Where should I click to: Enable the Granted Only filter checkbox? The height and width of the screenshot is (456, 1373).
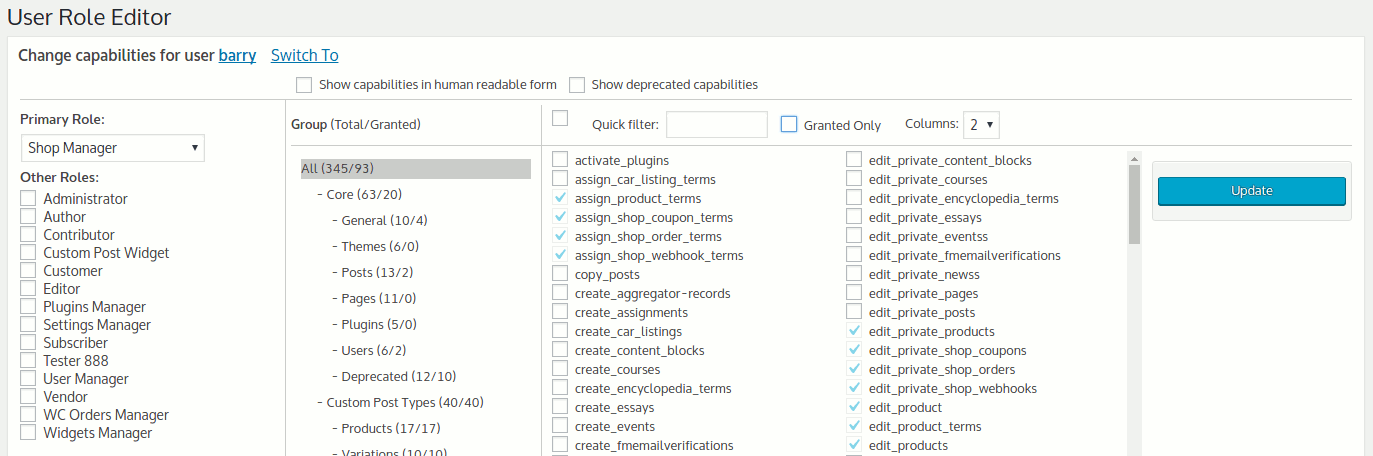[x=789, y=124]
